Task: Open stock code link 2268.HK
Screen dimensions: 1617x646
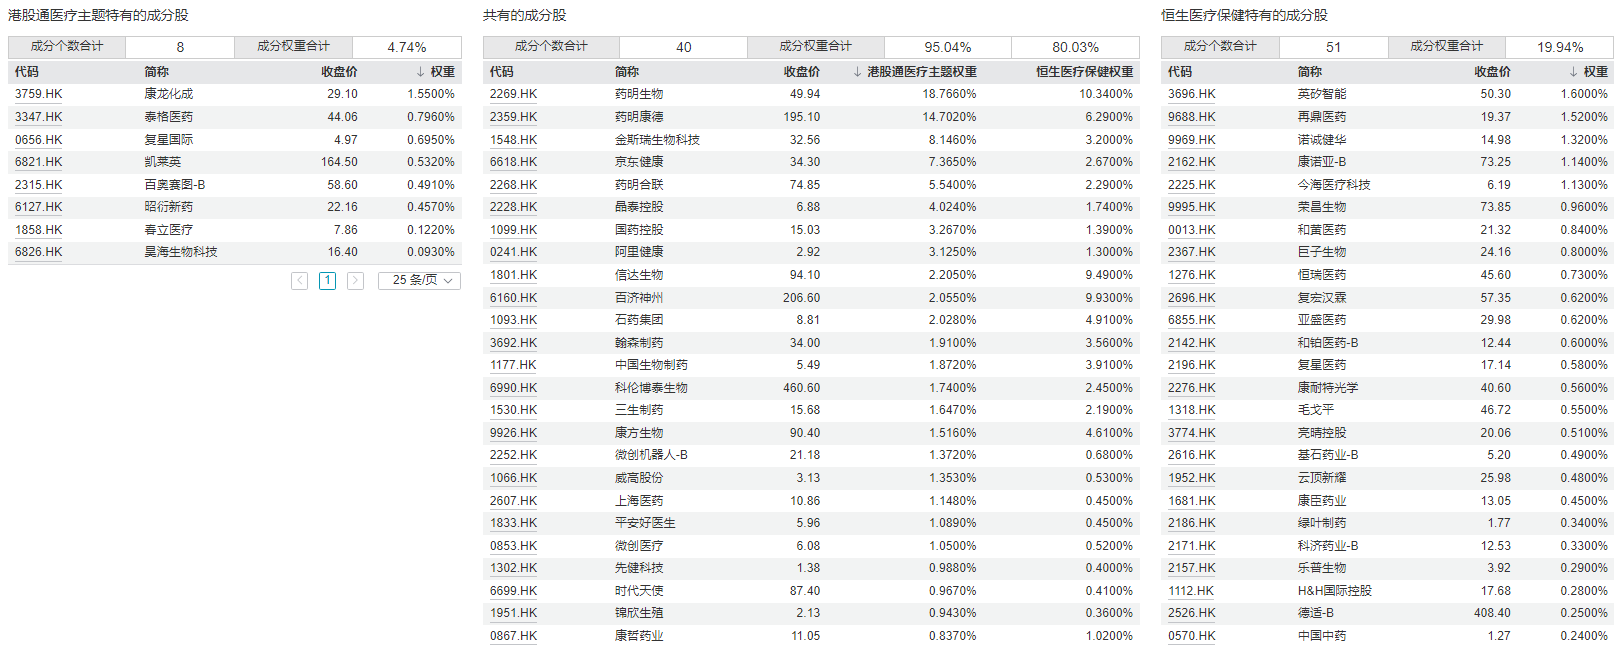Action: coord(513,185)
